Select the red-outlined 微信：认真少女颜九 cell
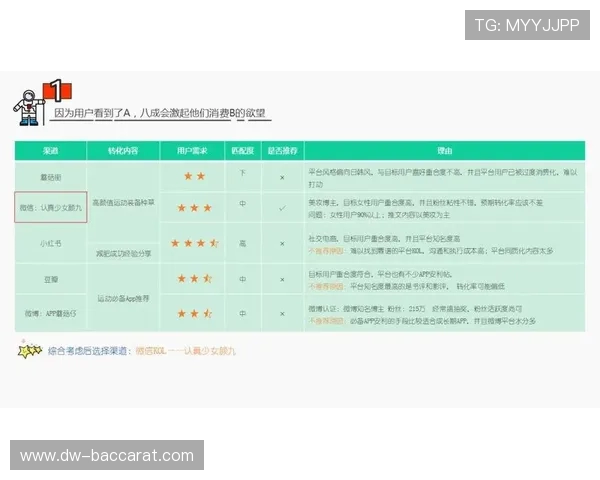 (x=51, y=208)
